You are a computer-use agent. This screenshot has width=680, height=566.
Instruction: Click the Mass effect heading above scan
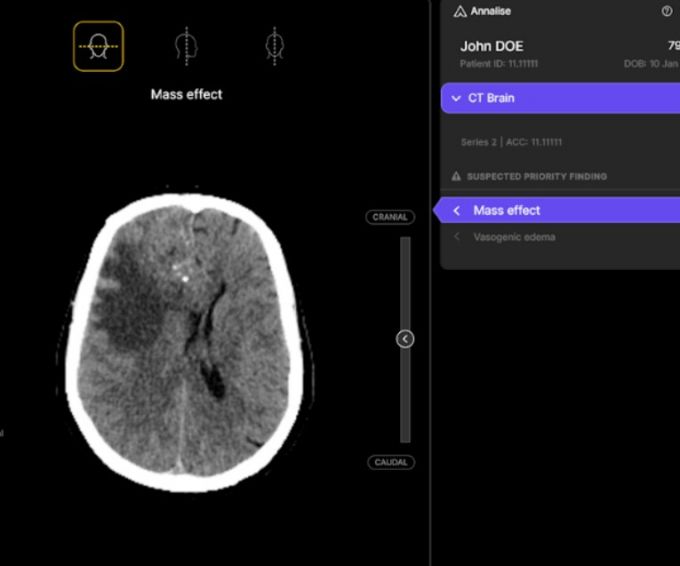[186, 95]
